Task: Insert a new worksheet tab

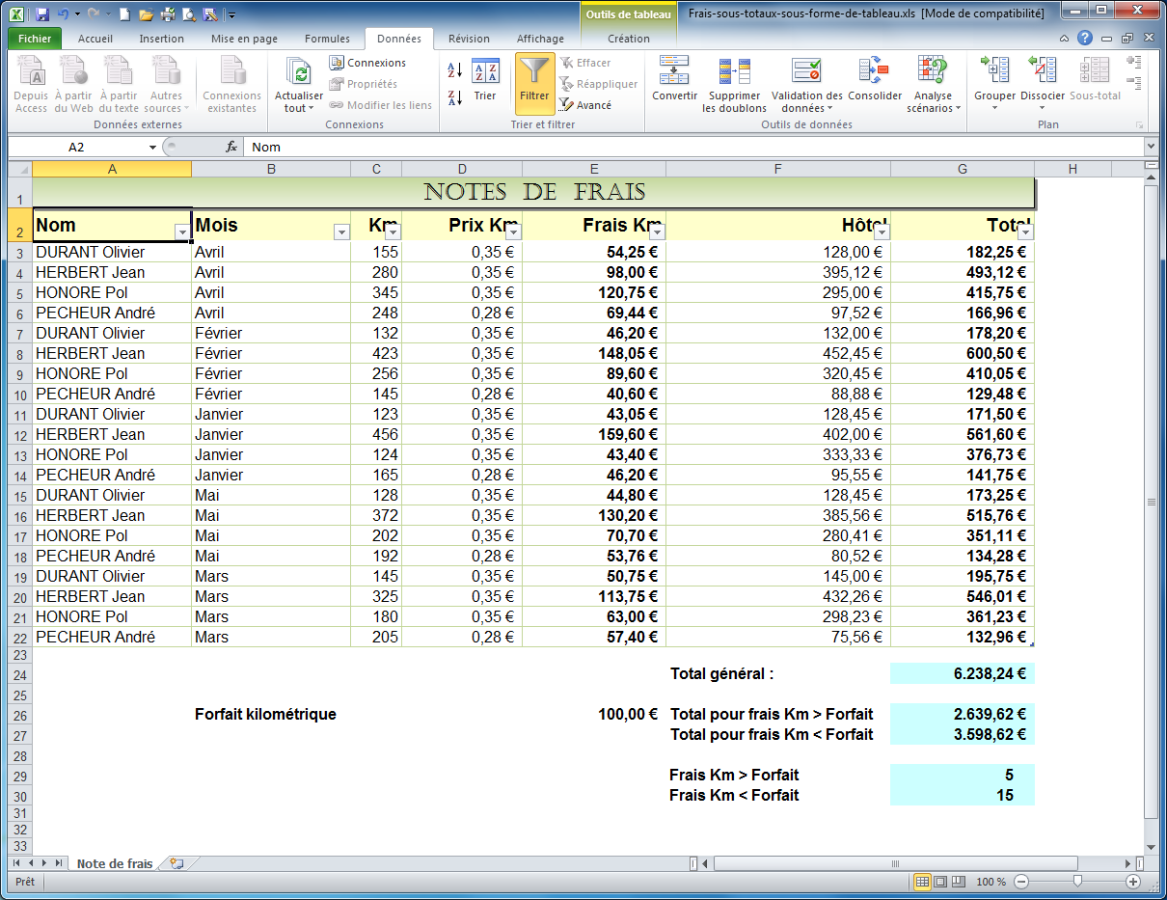Action: (176, 864)
